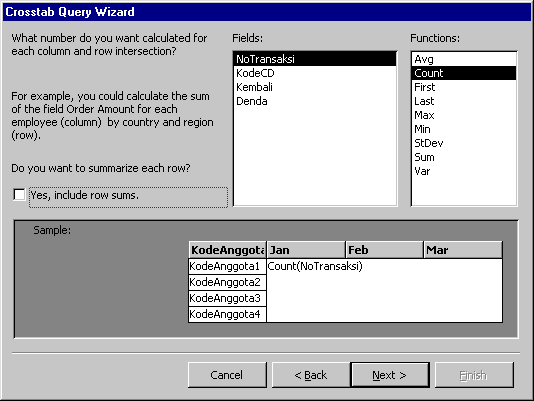
Task: Select the KodeCD field
Action: (315, 73)
